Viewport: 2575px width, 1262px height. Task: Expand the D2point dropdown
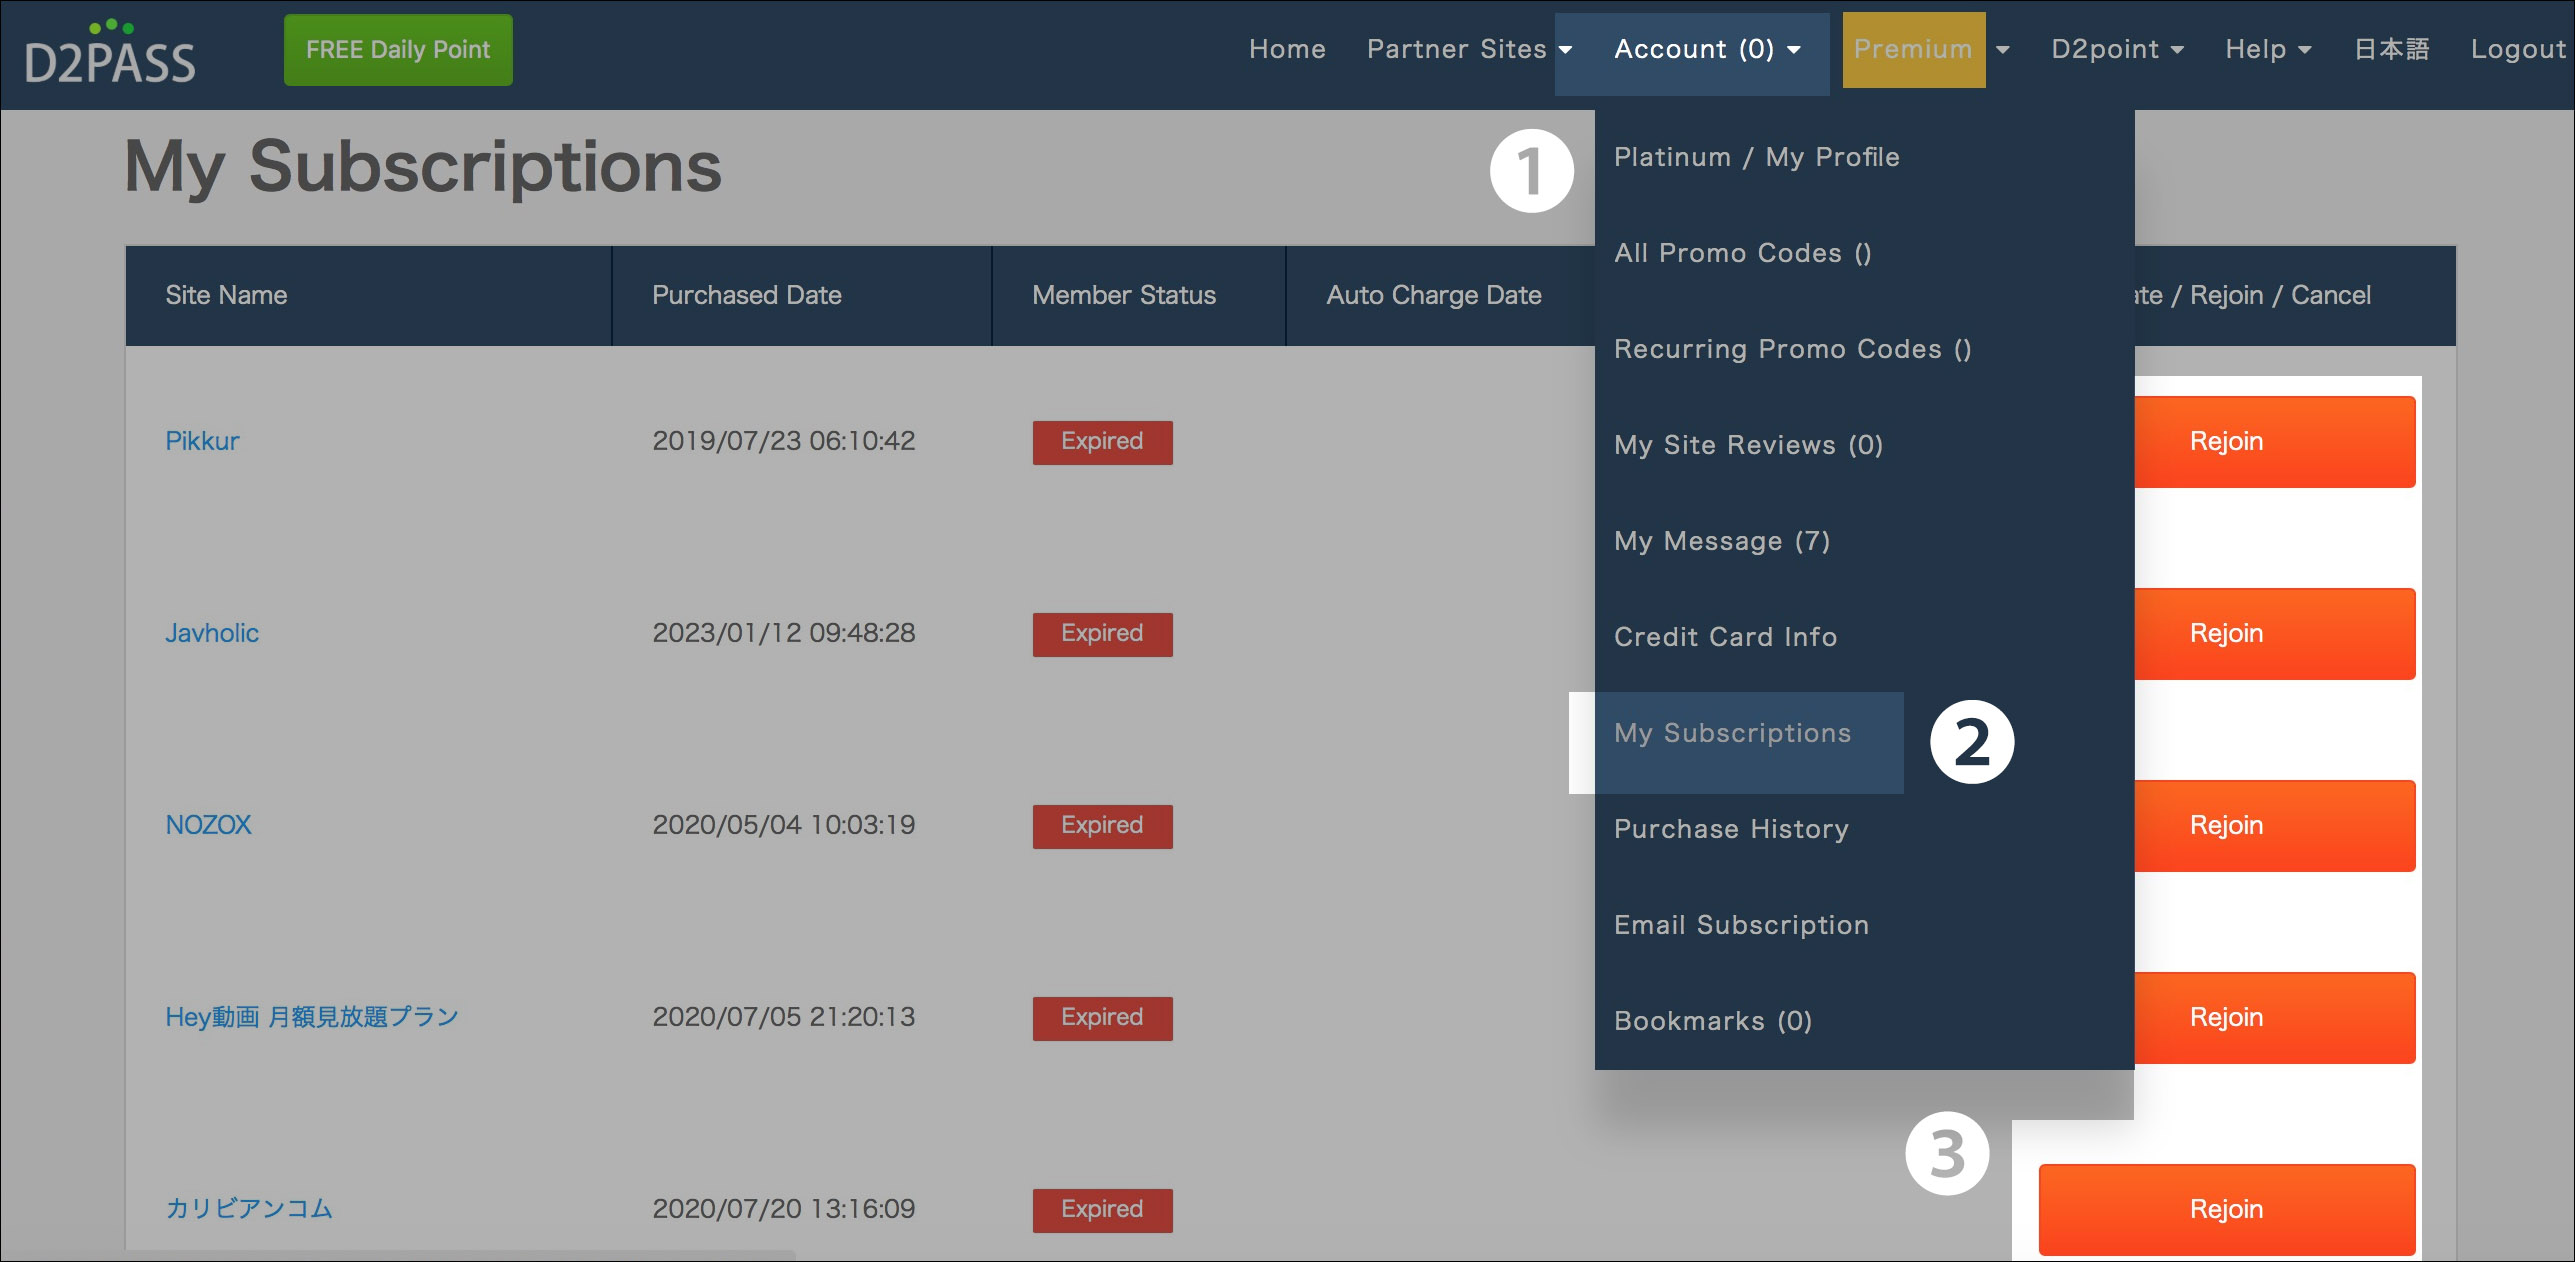pos(2117,49)
